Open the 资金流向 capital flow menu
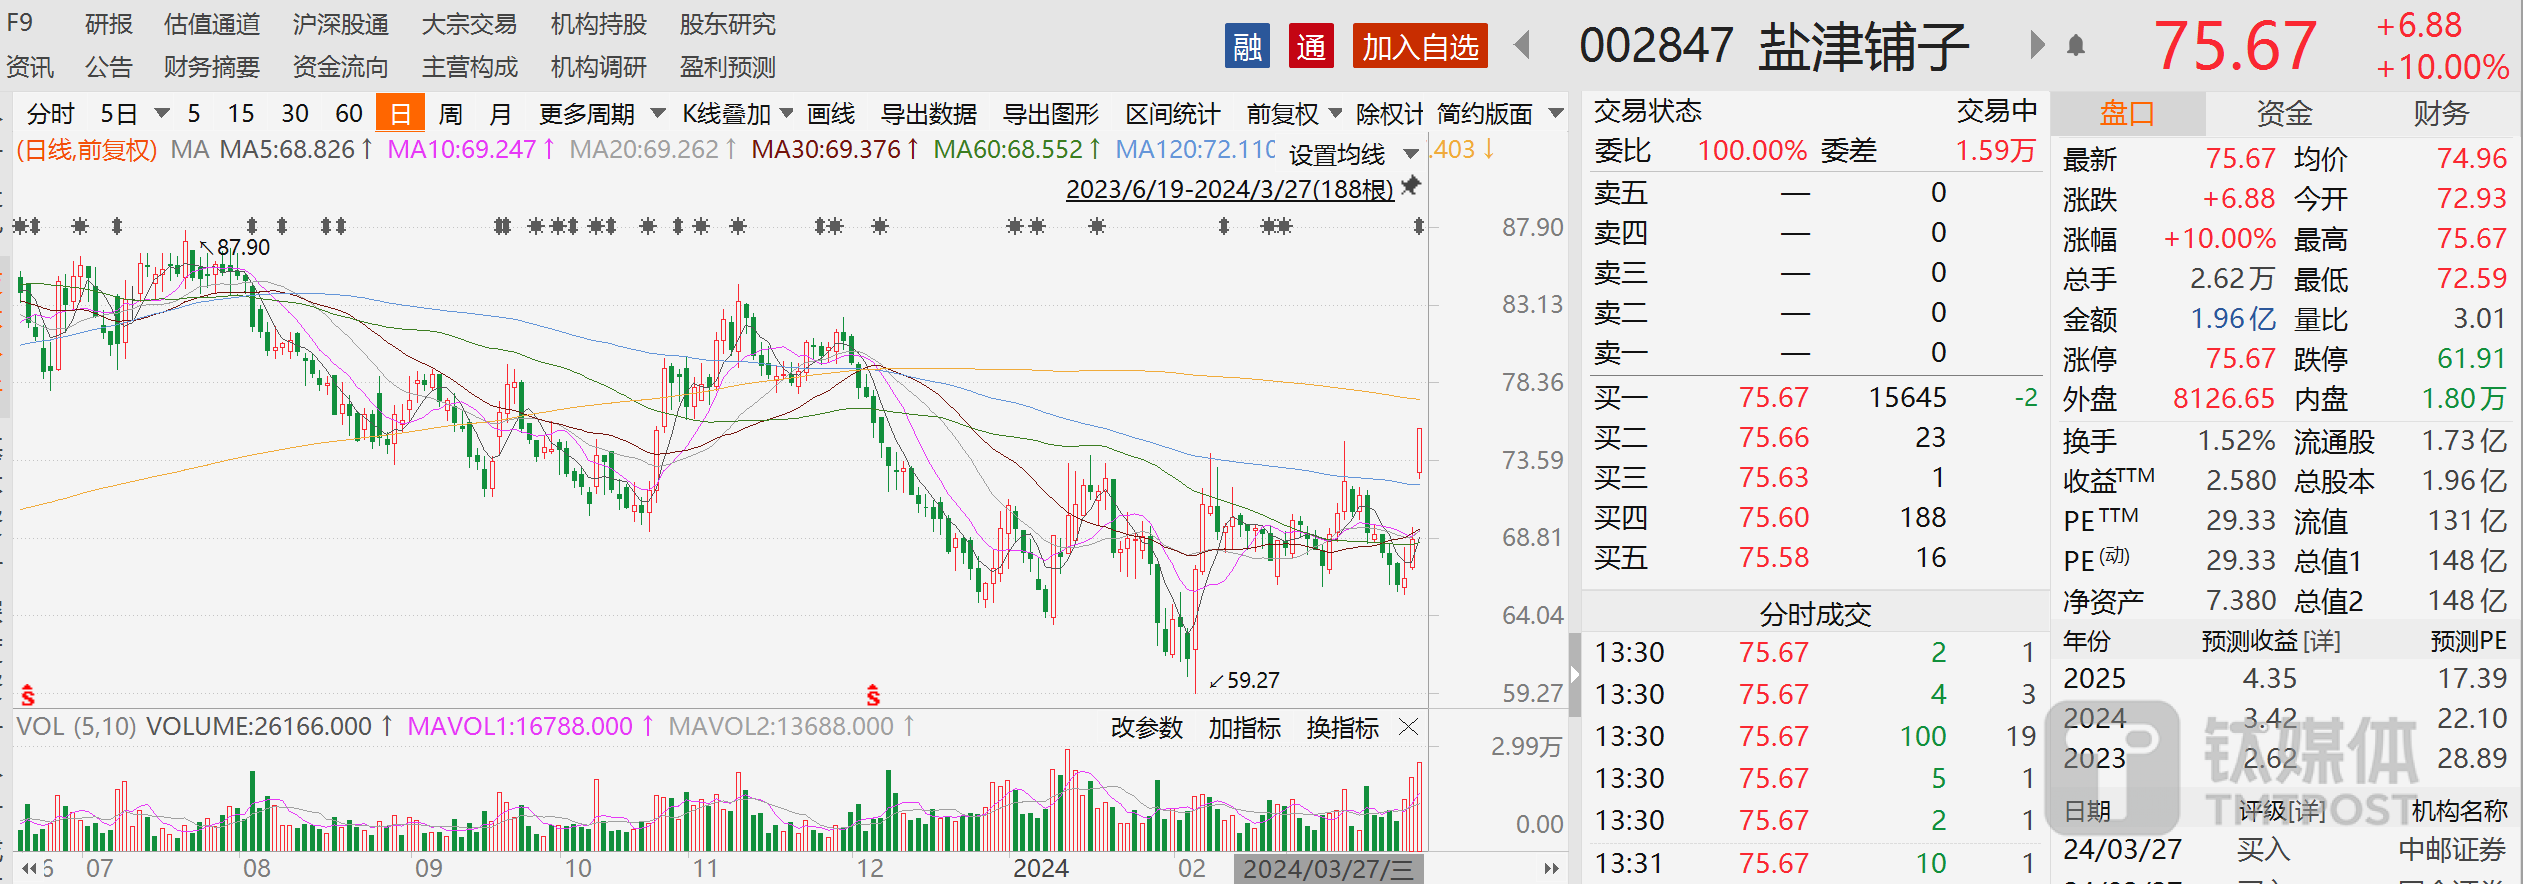Image resolution: width=2523 pixels, height=884 pixels. pyautogui.click(x=341, y=67)
